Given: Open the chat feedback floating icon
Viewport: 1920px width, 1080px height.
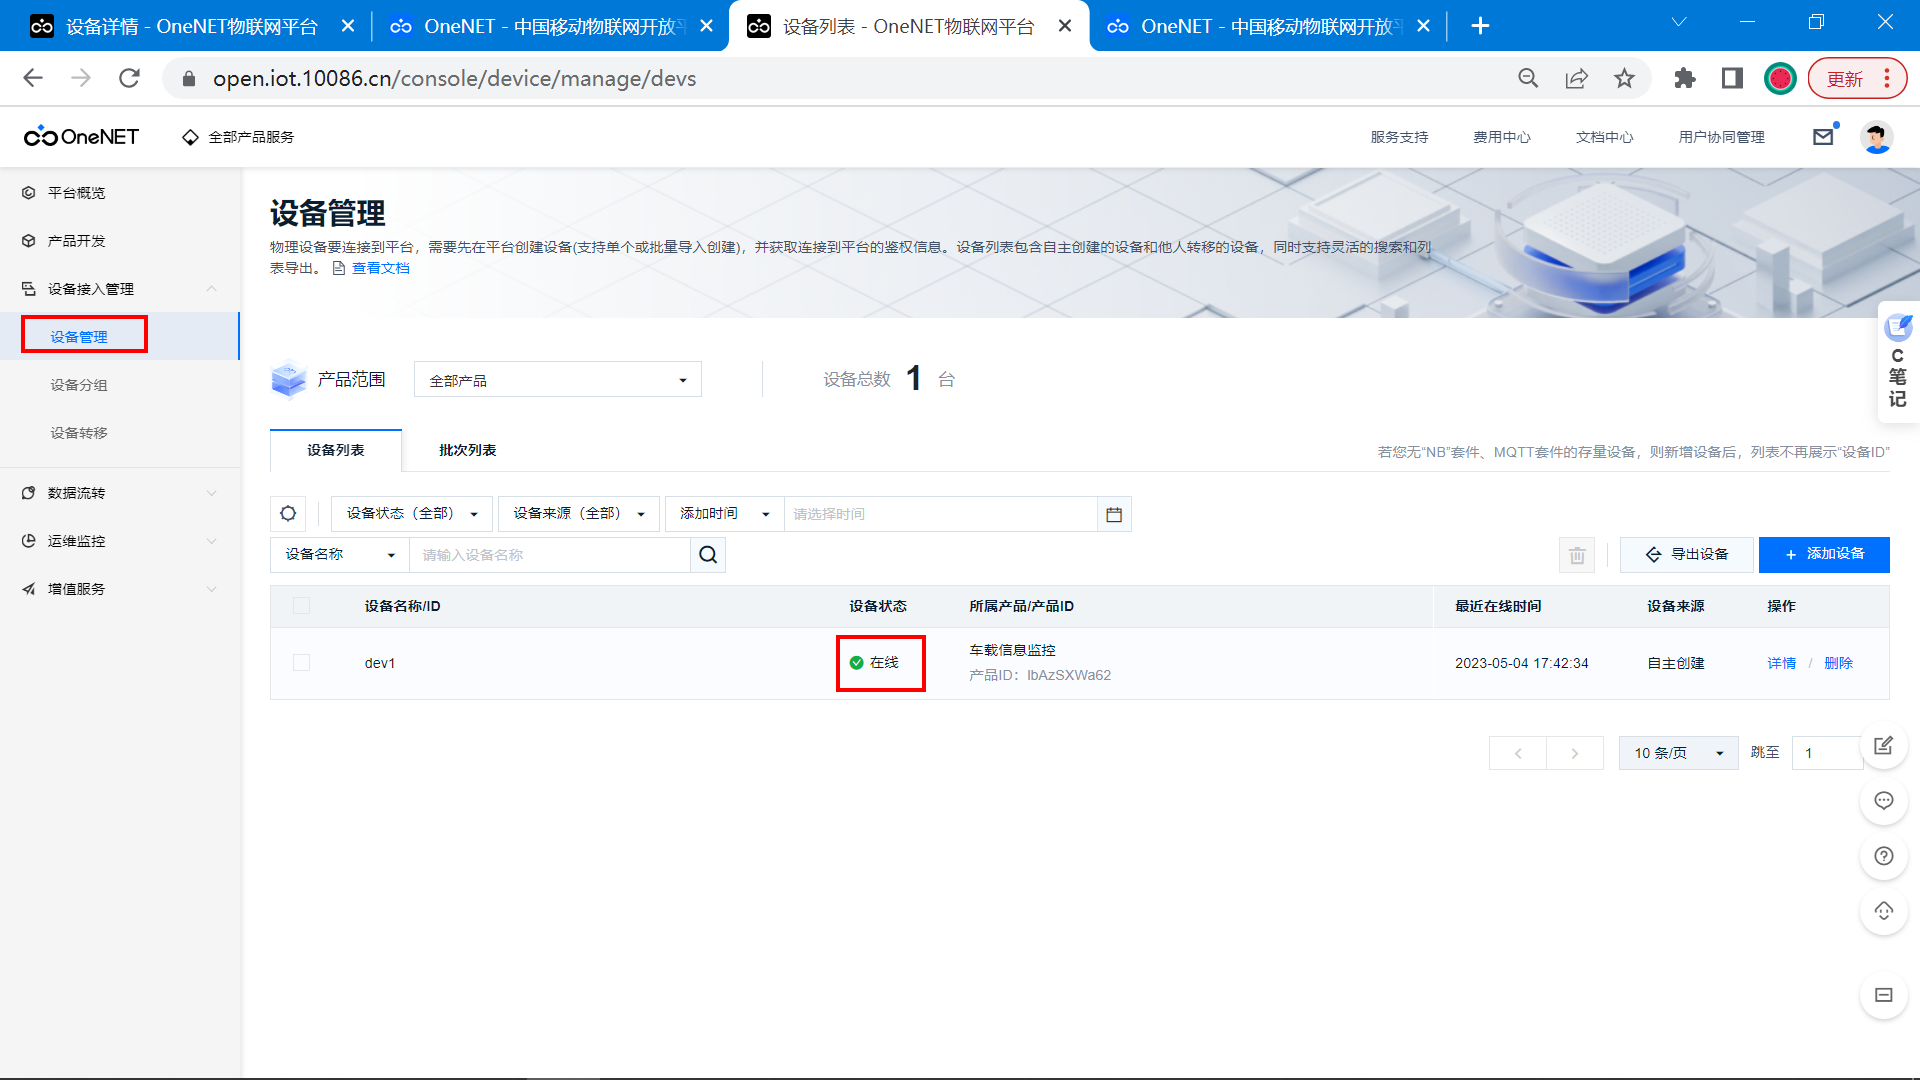Looking at the screenshot, I should coord(1884,801).
